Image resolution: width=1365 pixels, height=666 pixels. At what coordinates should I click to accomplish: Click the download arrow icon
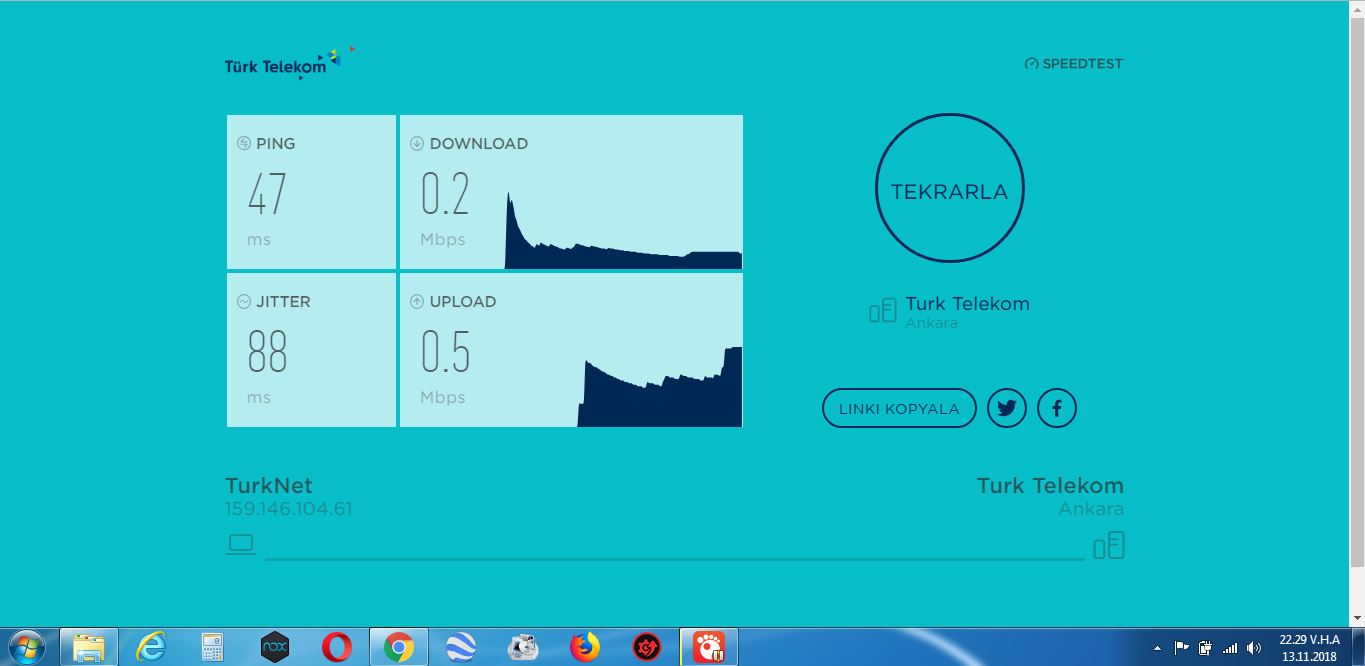[x=417, y=143]
